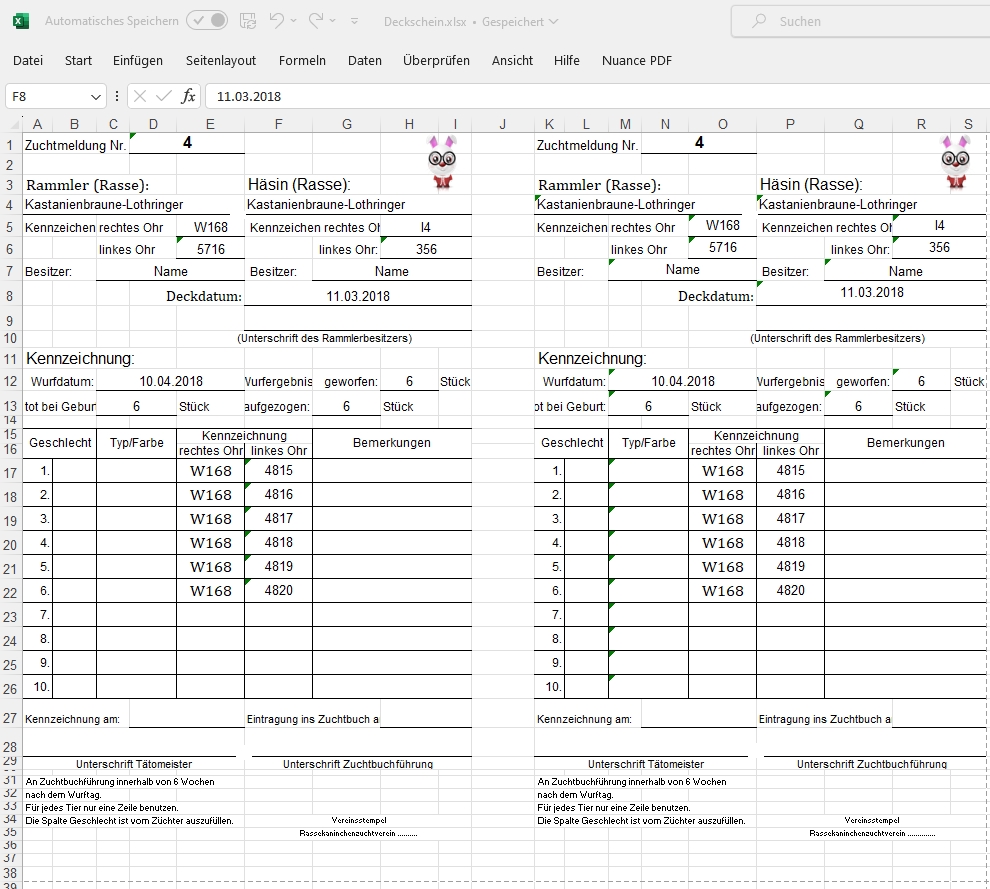Select the Deckdatum cell 11.03.2018 in column P

click(871, 293)
